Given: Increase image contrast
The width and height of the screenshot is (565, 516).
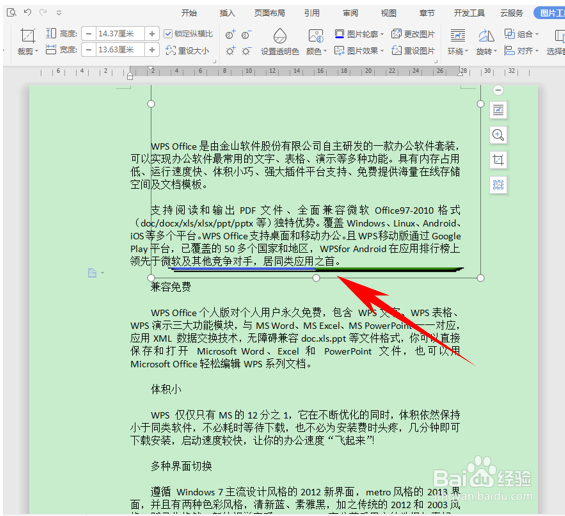Looking at the screenshot, I should tap(230, 35).
